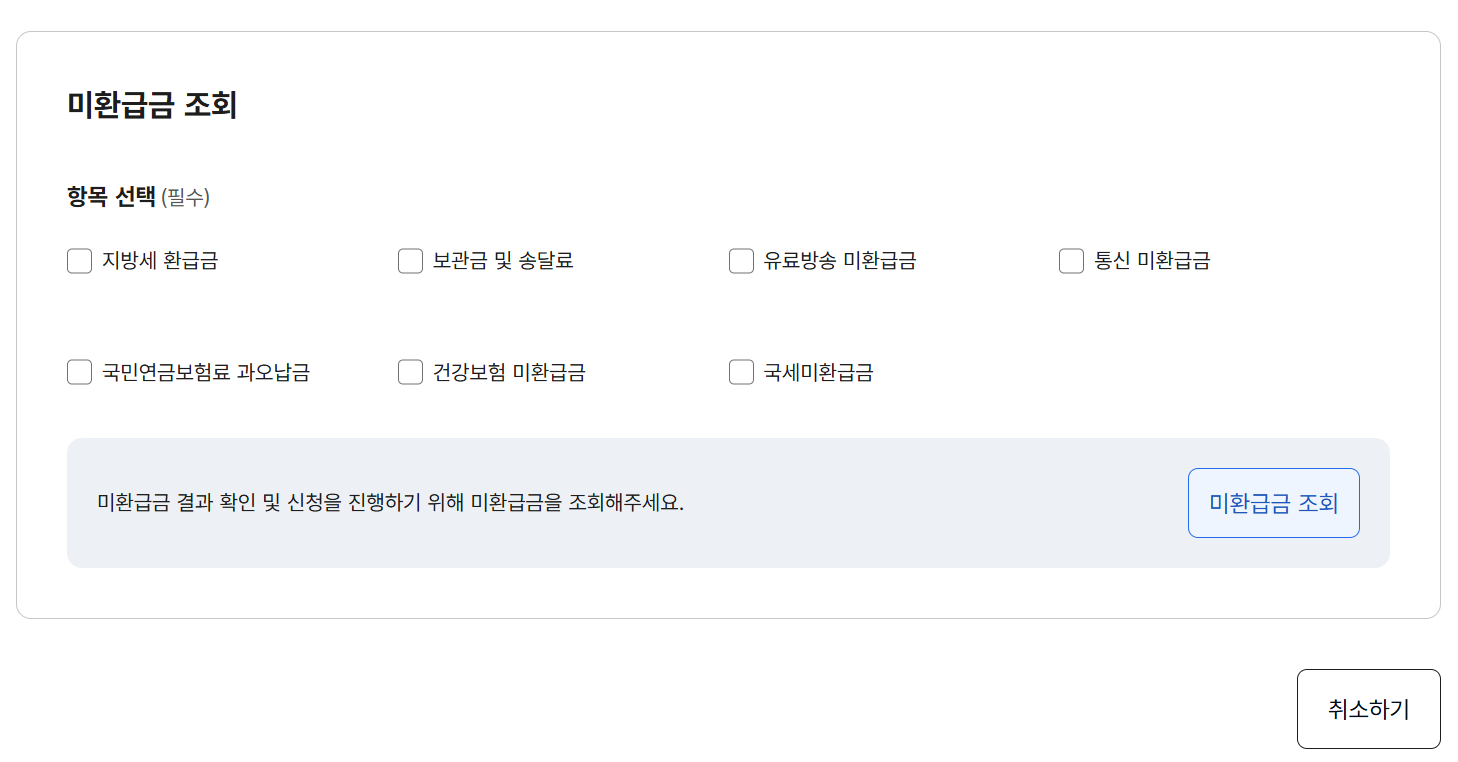The width and height of the screenshot is (1458, 762).
Task: Click the 보관금 및 송달료 label text
Action: click(x=503, y=261)
